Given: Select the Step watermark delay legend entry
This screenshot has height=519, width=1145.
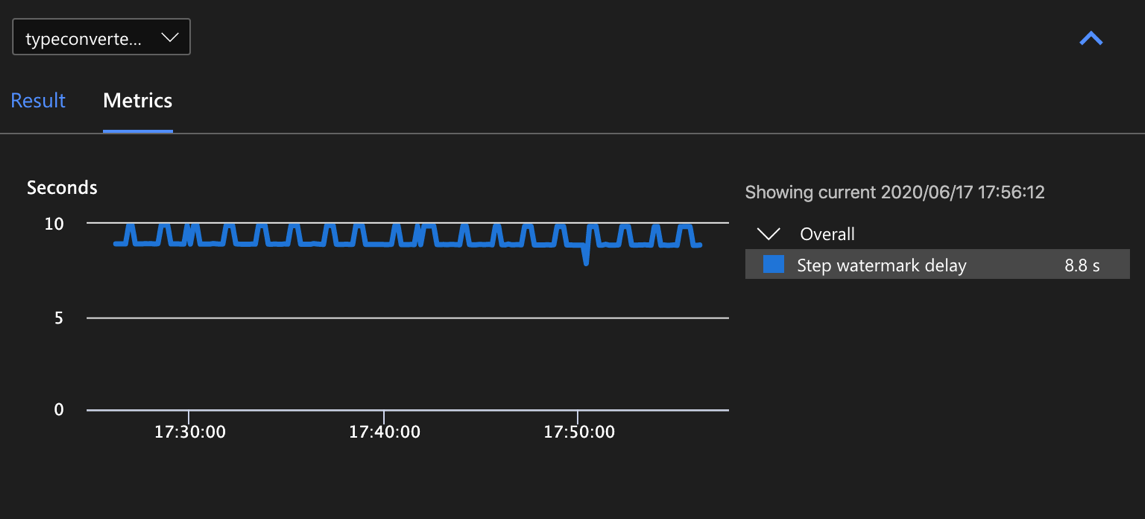Looking at the screenshot, I should [881, 265].
